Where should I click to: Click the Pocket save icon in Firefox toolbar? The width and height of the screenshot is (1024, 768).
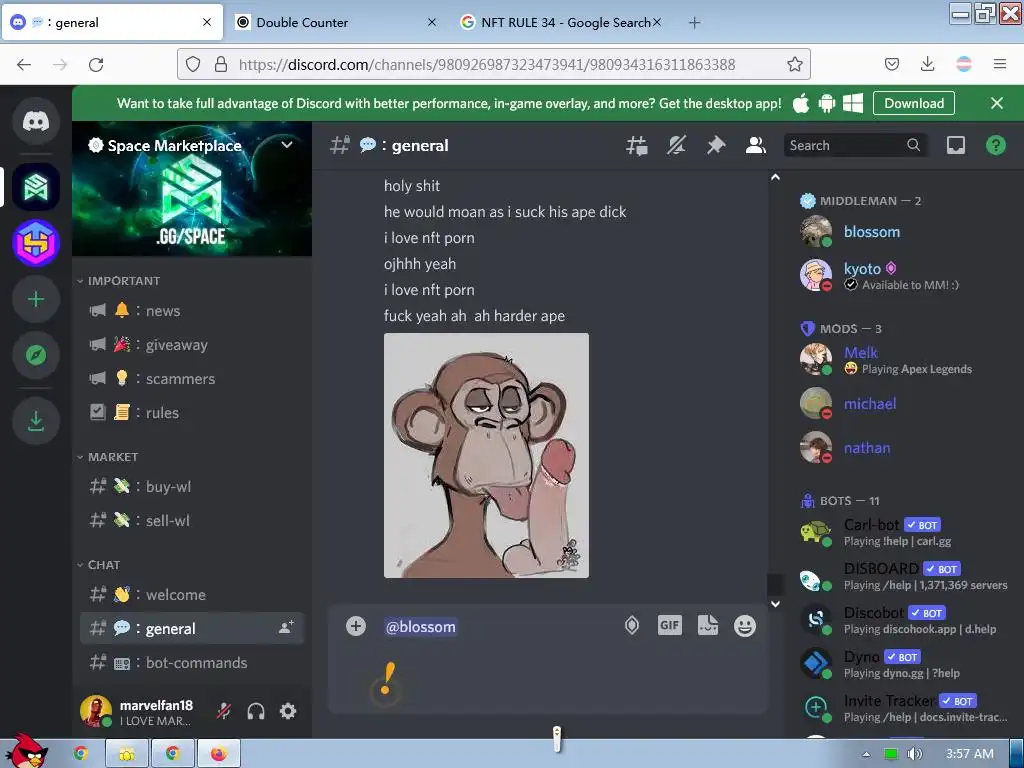click(891, 64)
